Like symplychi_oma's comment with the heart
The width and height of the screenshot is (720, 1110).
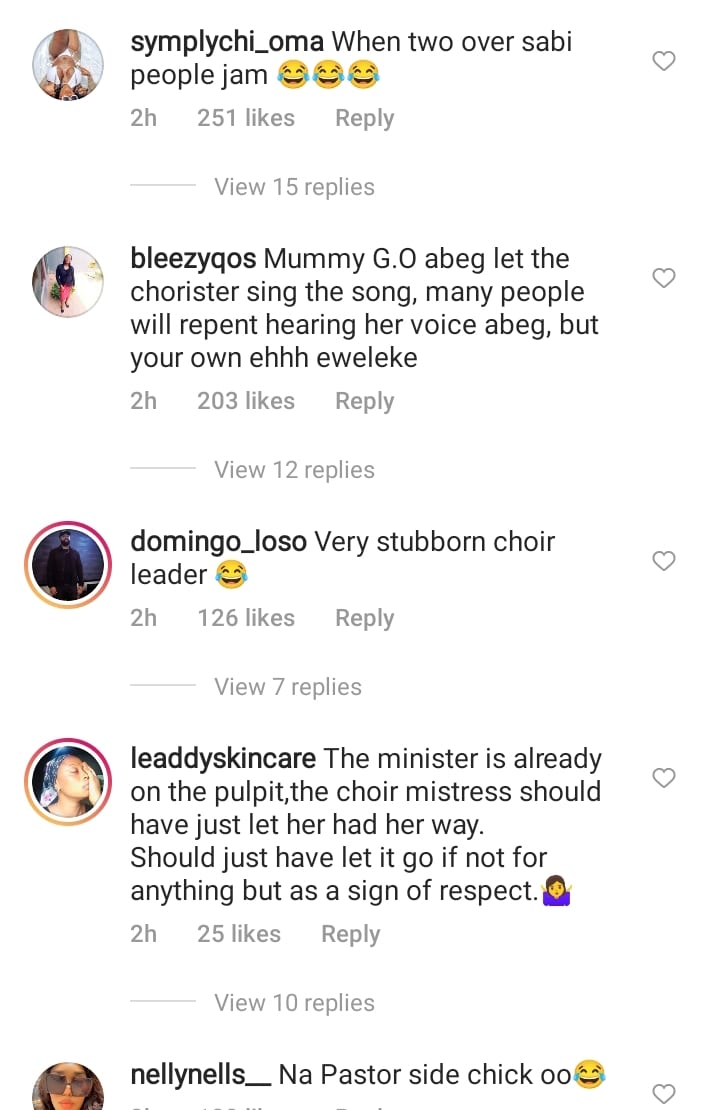[x=664, y=62]
